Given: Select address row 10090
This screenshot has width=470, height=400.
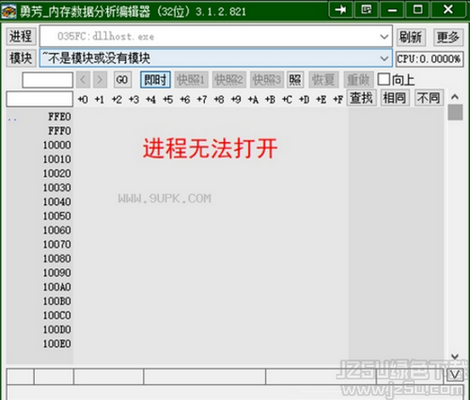Looking at the screenshot, I should coord(57,273).
